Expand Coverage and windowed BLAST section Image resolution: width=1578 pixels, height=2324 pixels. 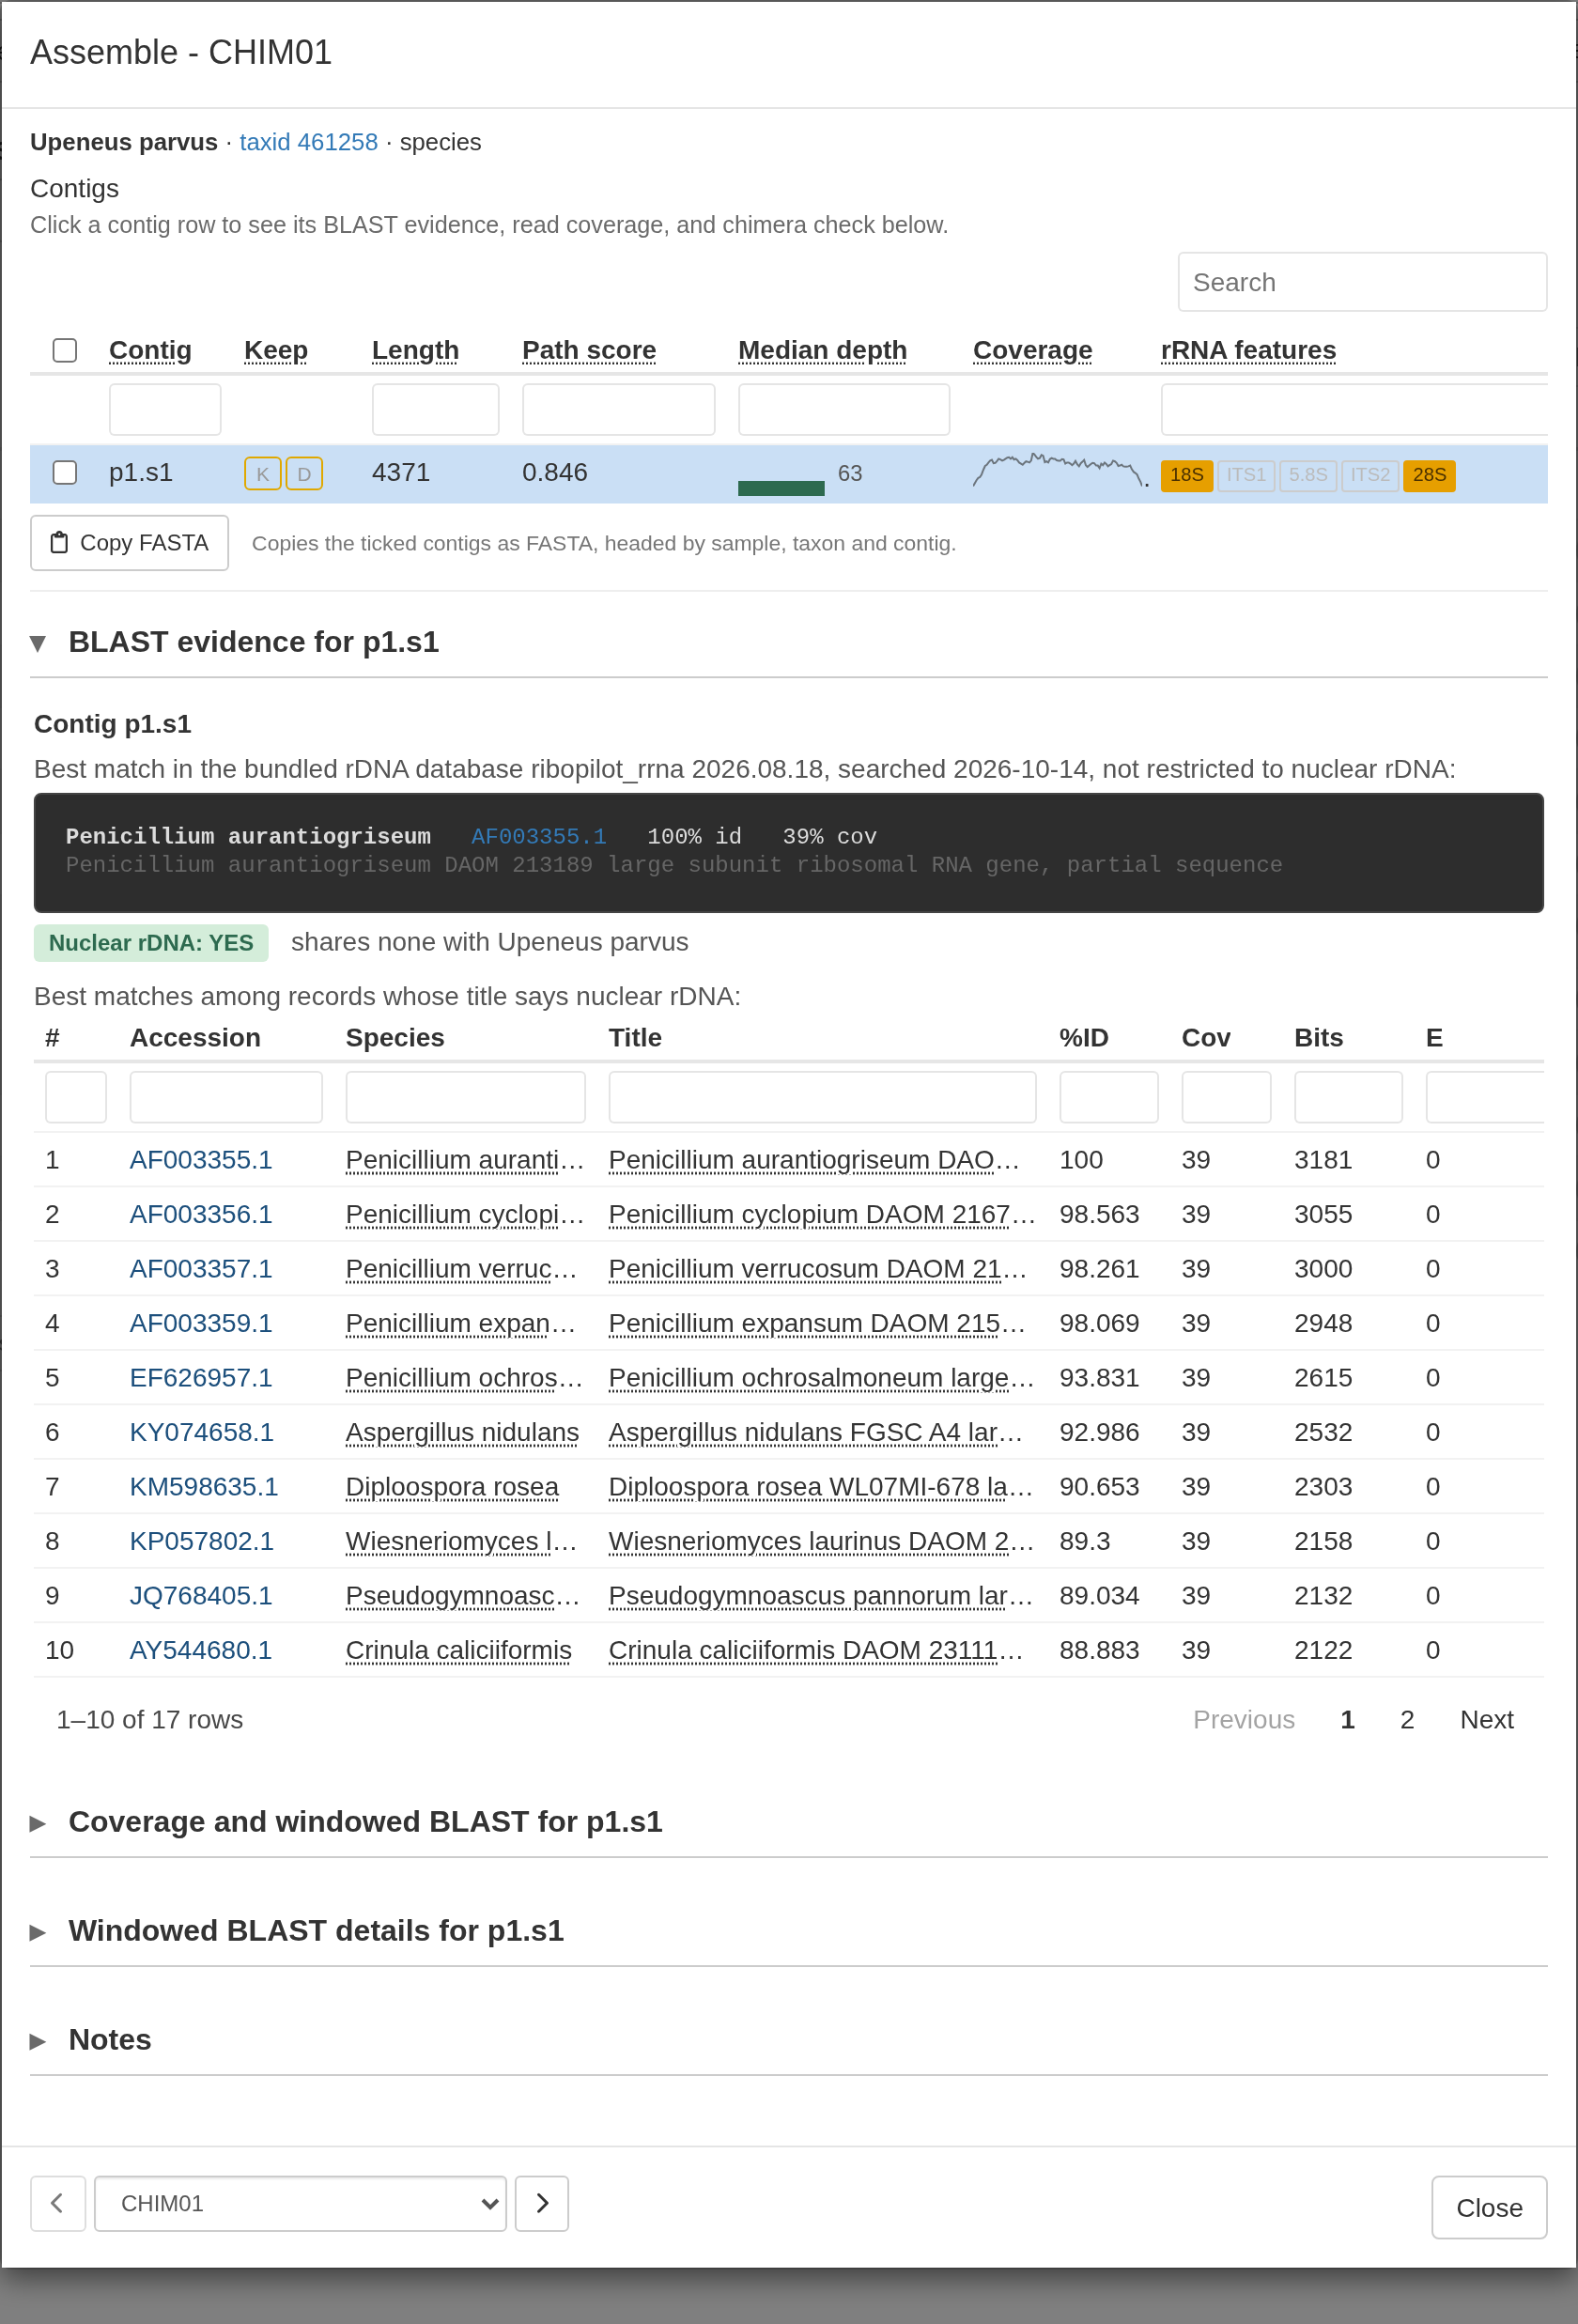coord(38,1823)
